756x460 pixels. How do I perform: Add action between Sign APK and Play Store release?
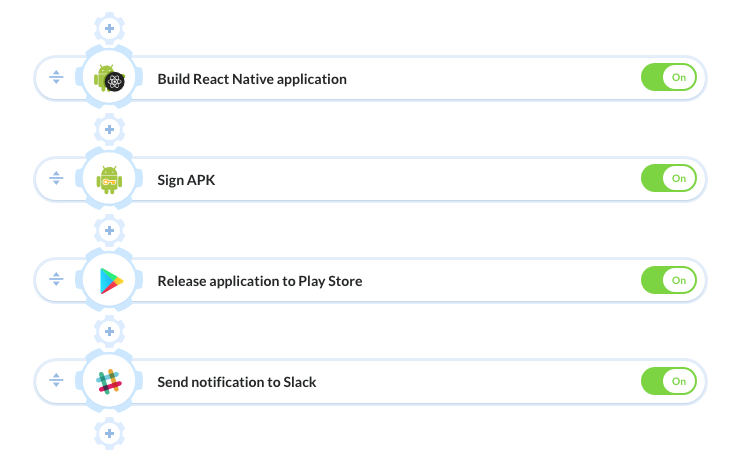click(x=109, y=230)
